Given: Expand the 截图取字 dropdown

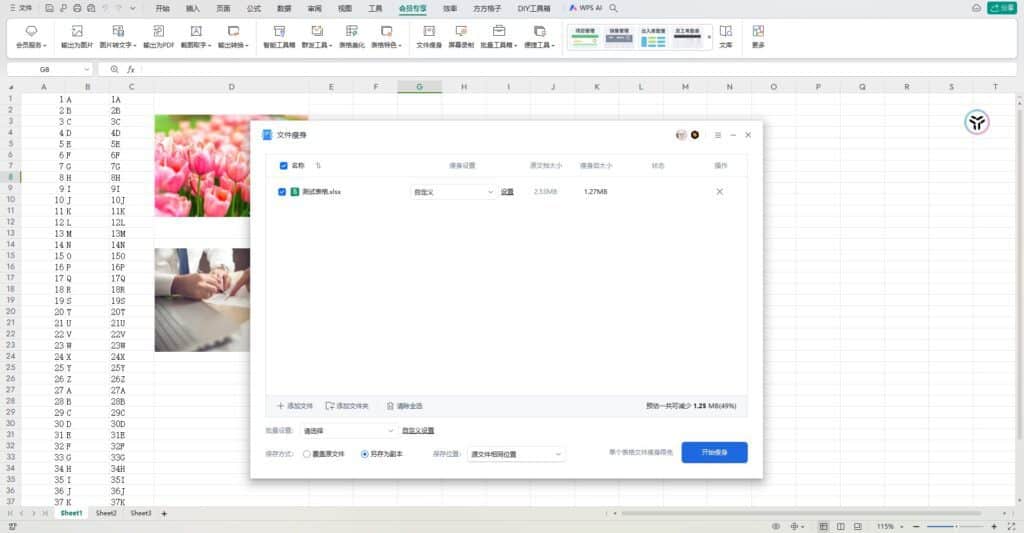Looking at the screenshot, I should tap(210, 46).
